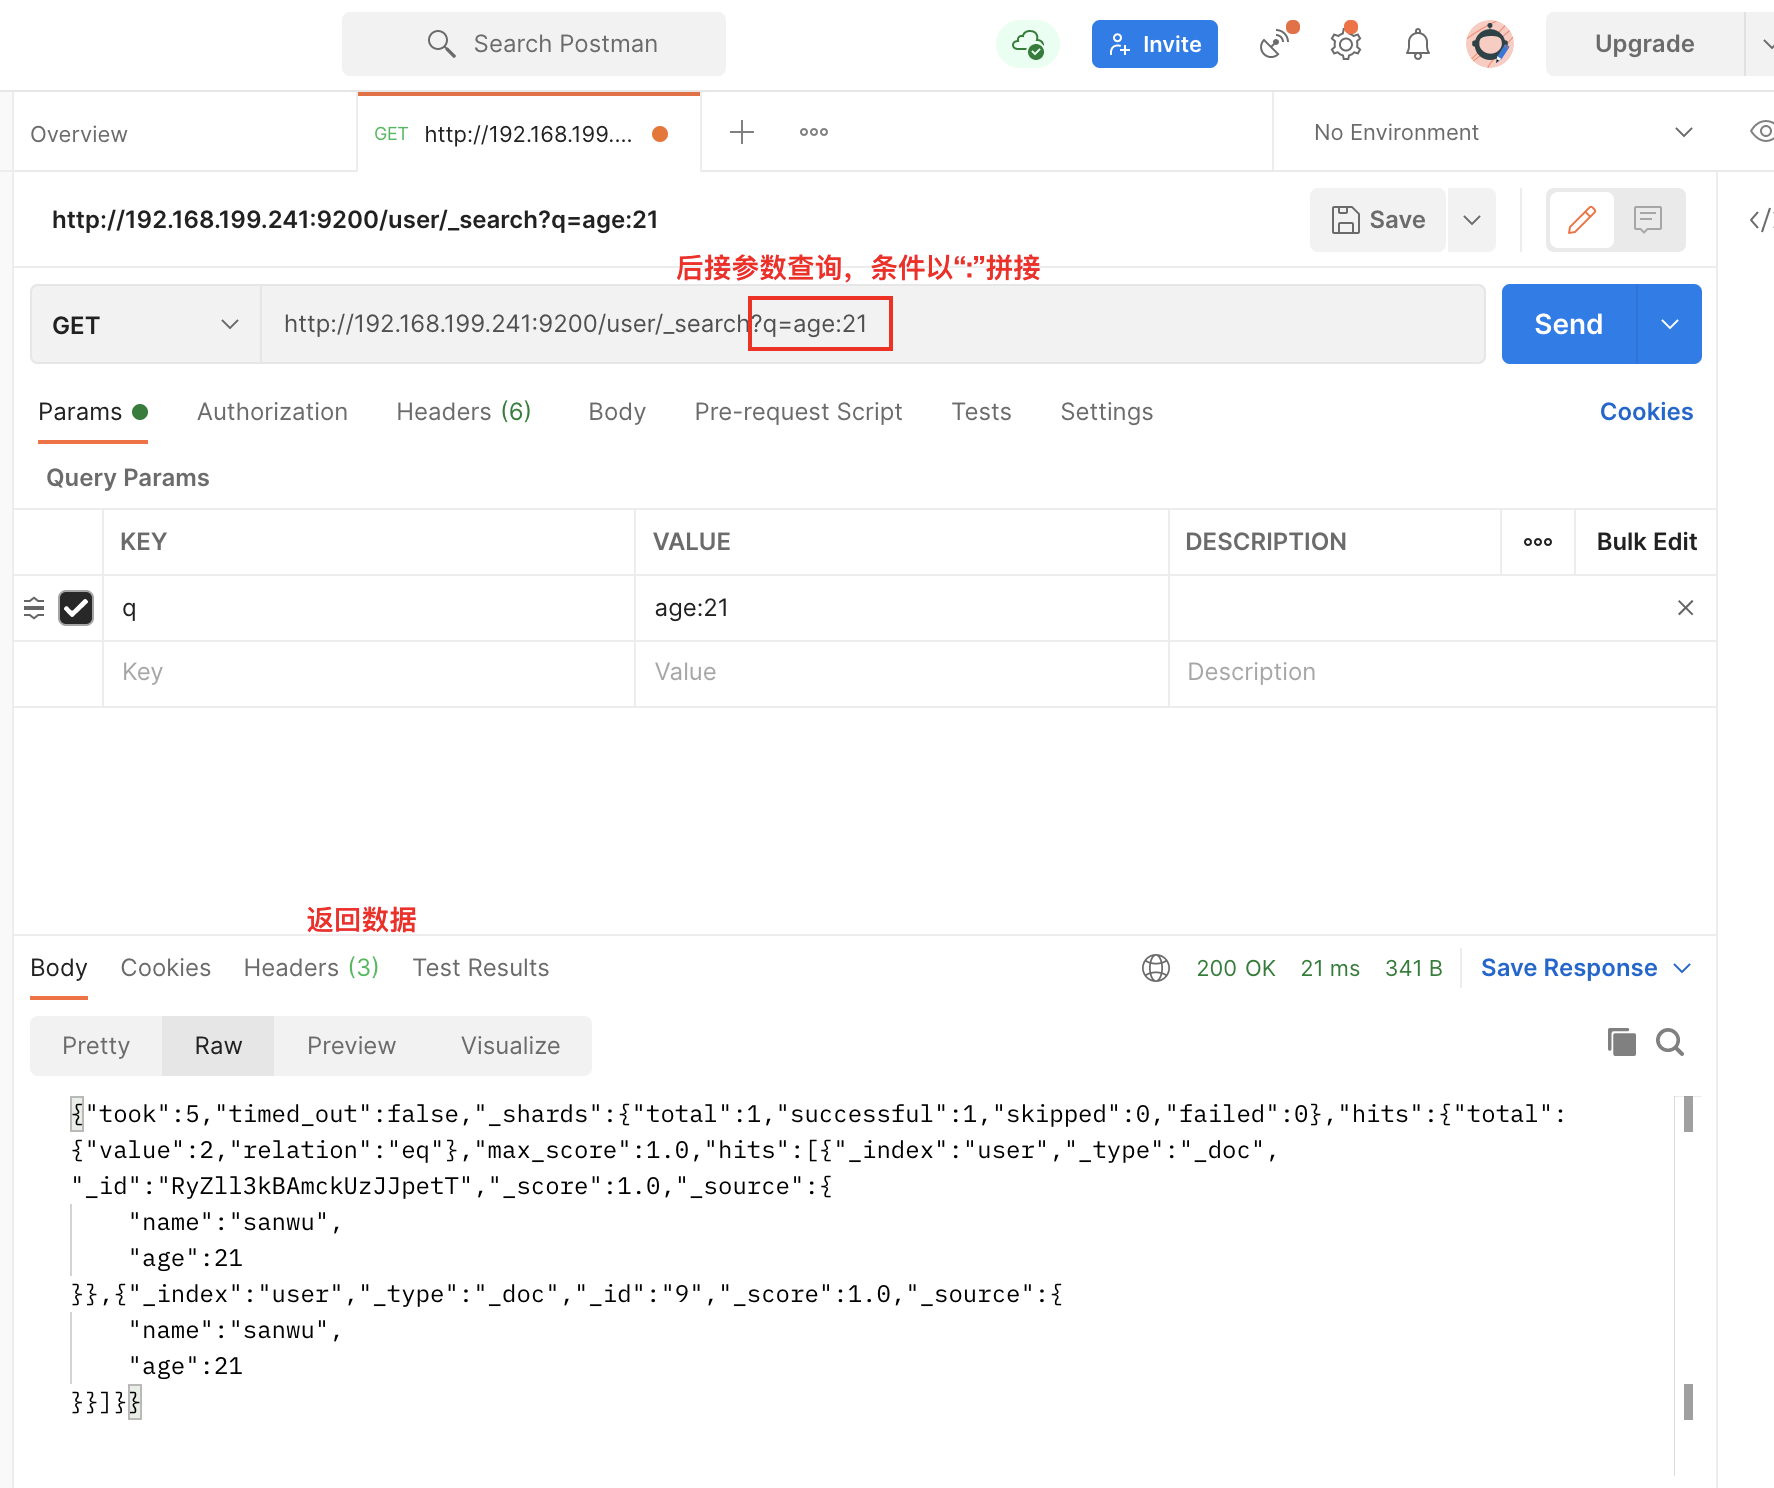This screenshot has width=1774, height=1488.
Task: Open the notifications bell
Action: click(x=1418, y=44)
